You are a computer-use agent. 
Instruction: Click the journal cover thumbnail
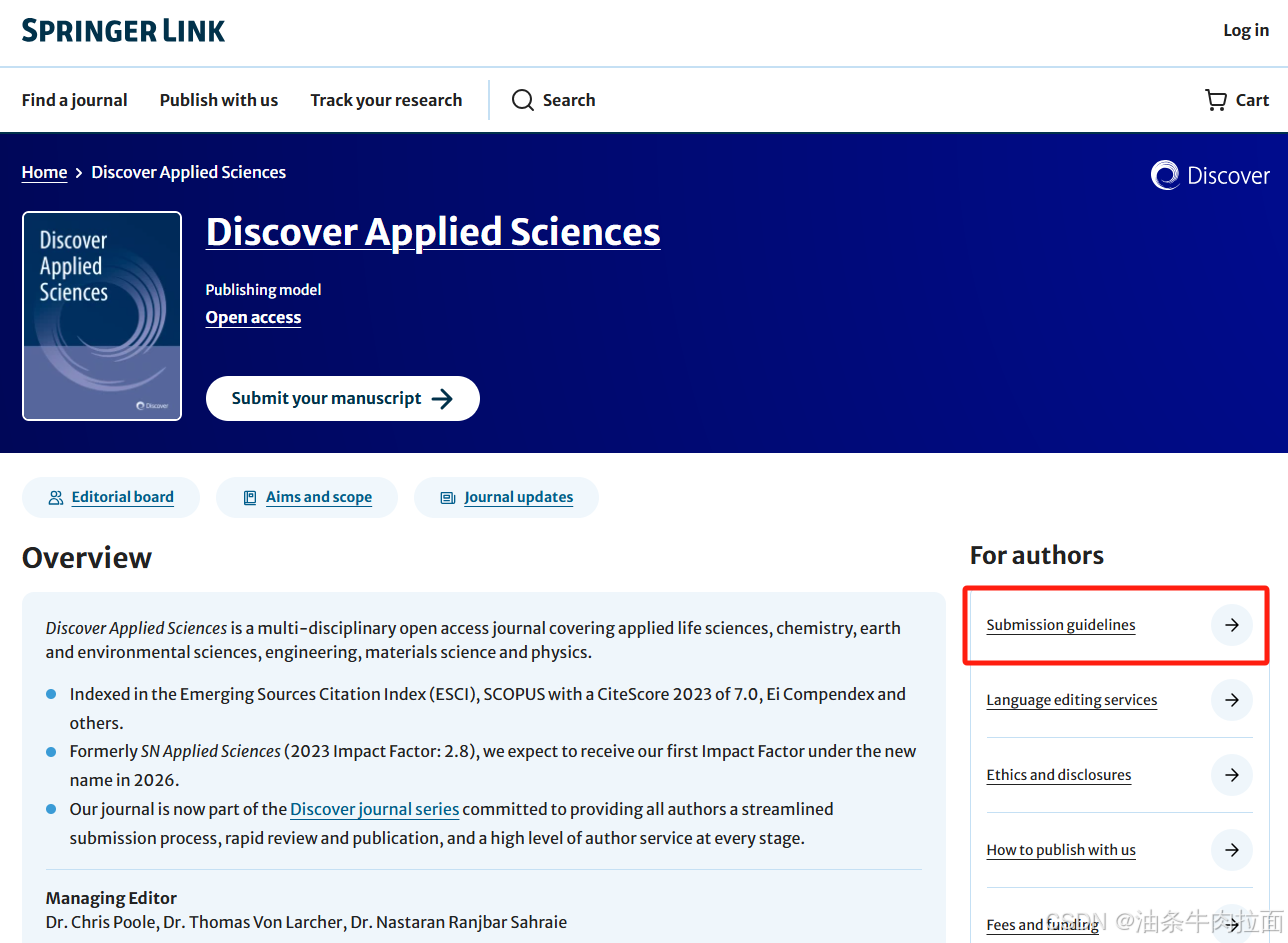point(102,316)
